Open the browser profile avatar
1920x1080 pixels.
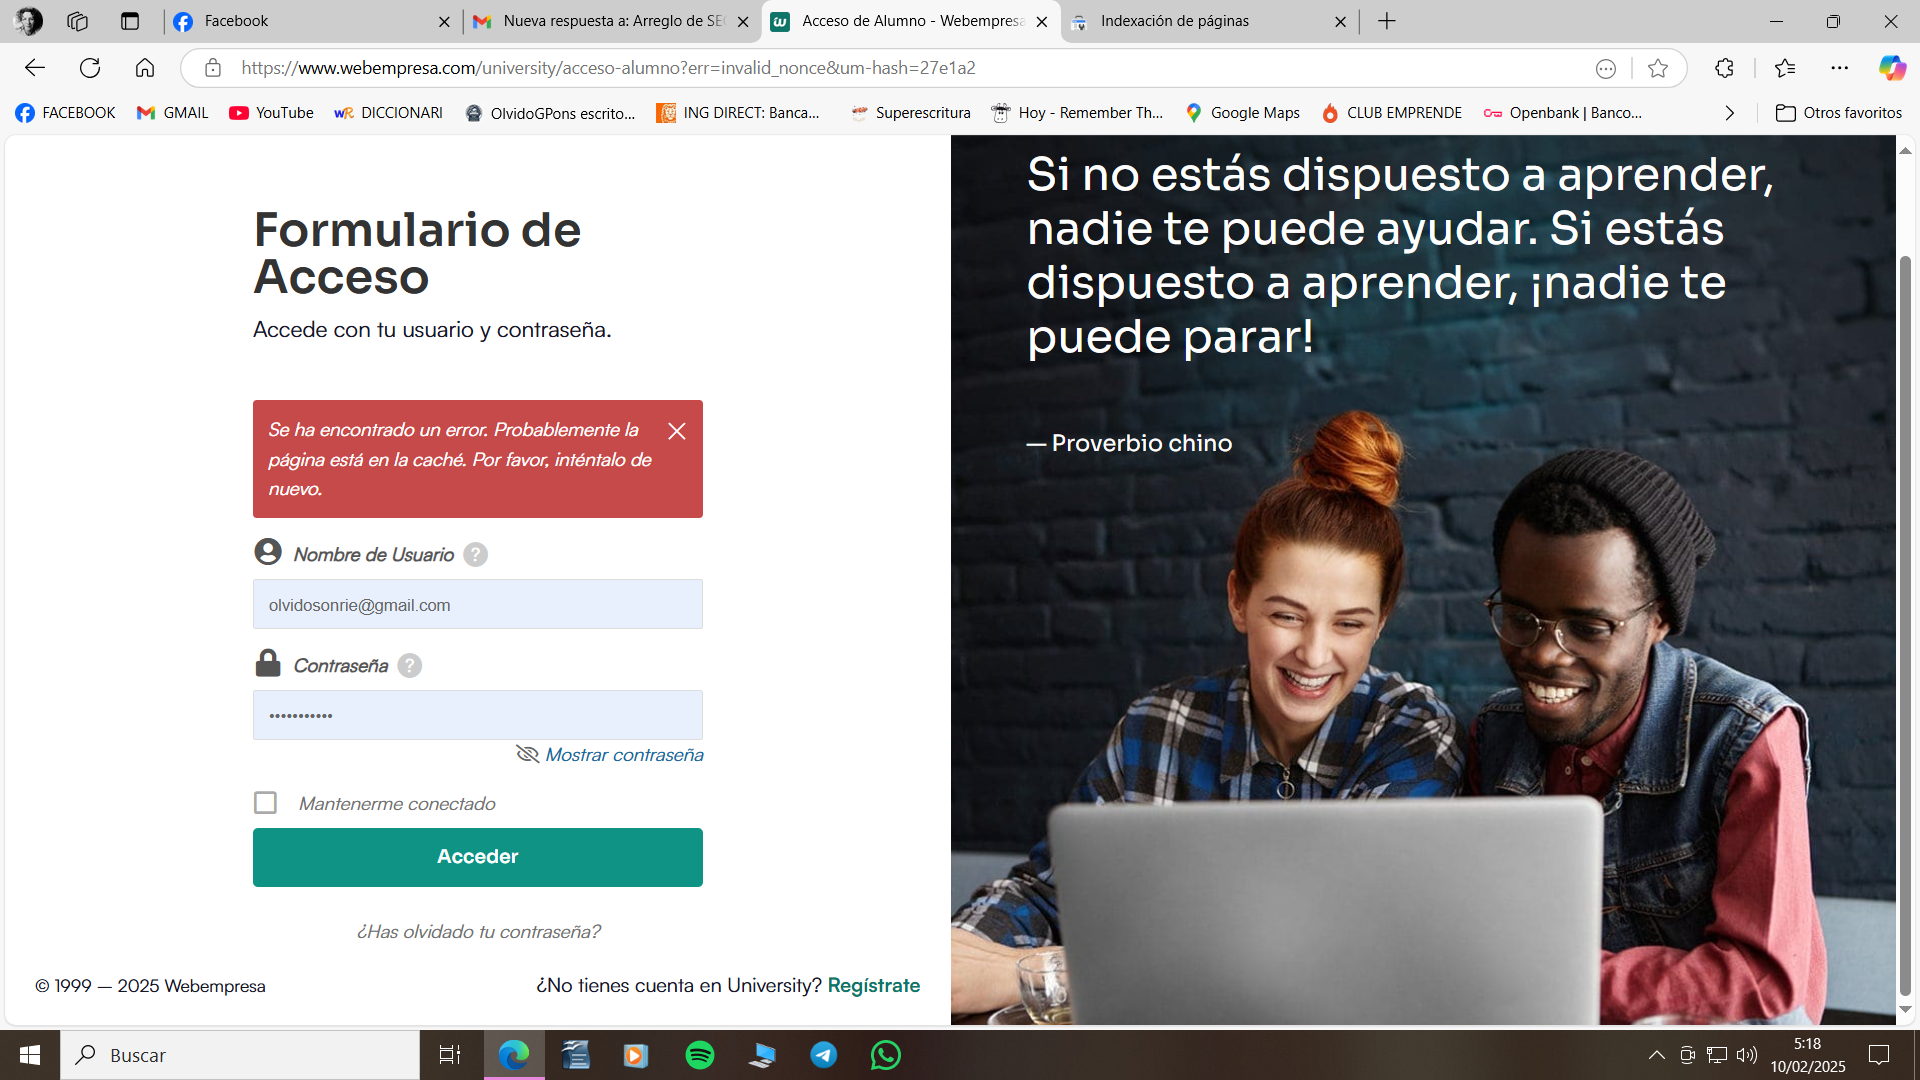[28, 21]
